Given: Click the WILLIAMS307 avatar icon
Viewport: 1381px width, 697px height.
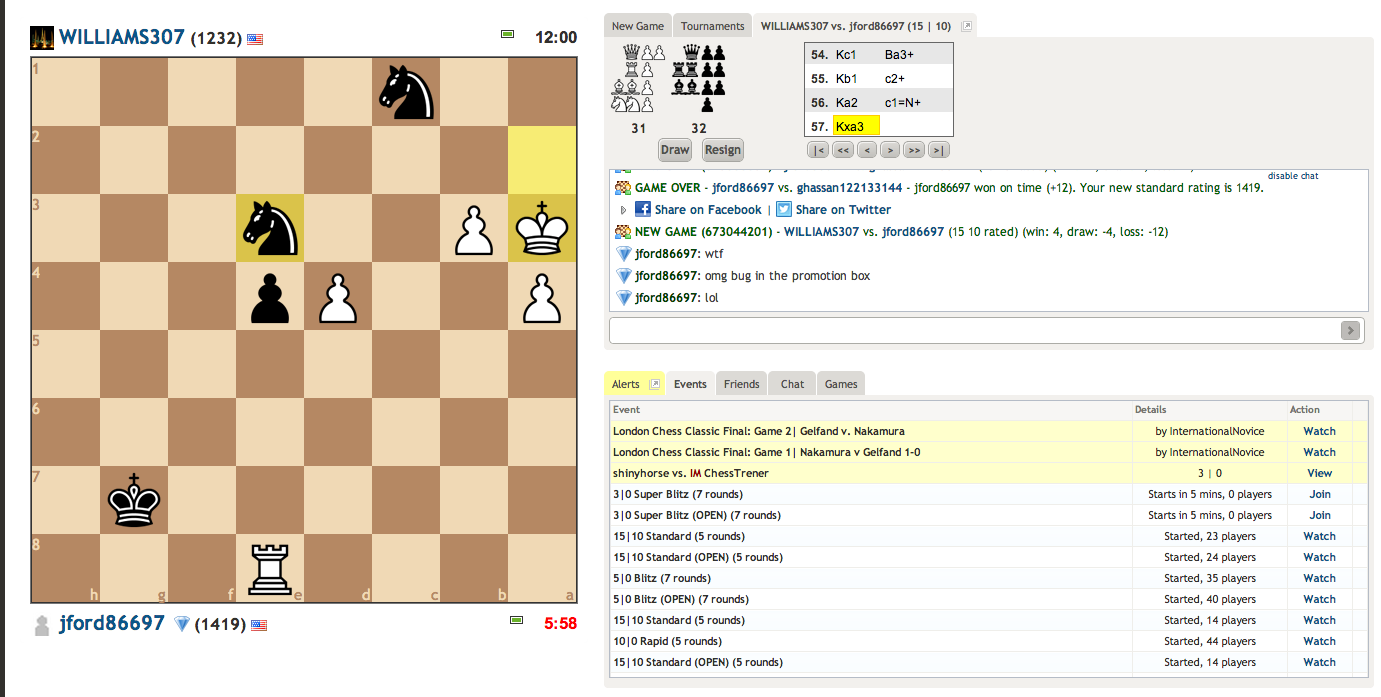Looking at the screenshot, I should [x=42, y=38].
